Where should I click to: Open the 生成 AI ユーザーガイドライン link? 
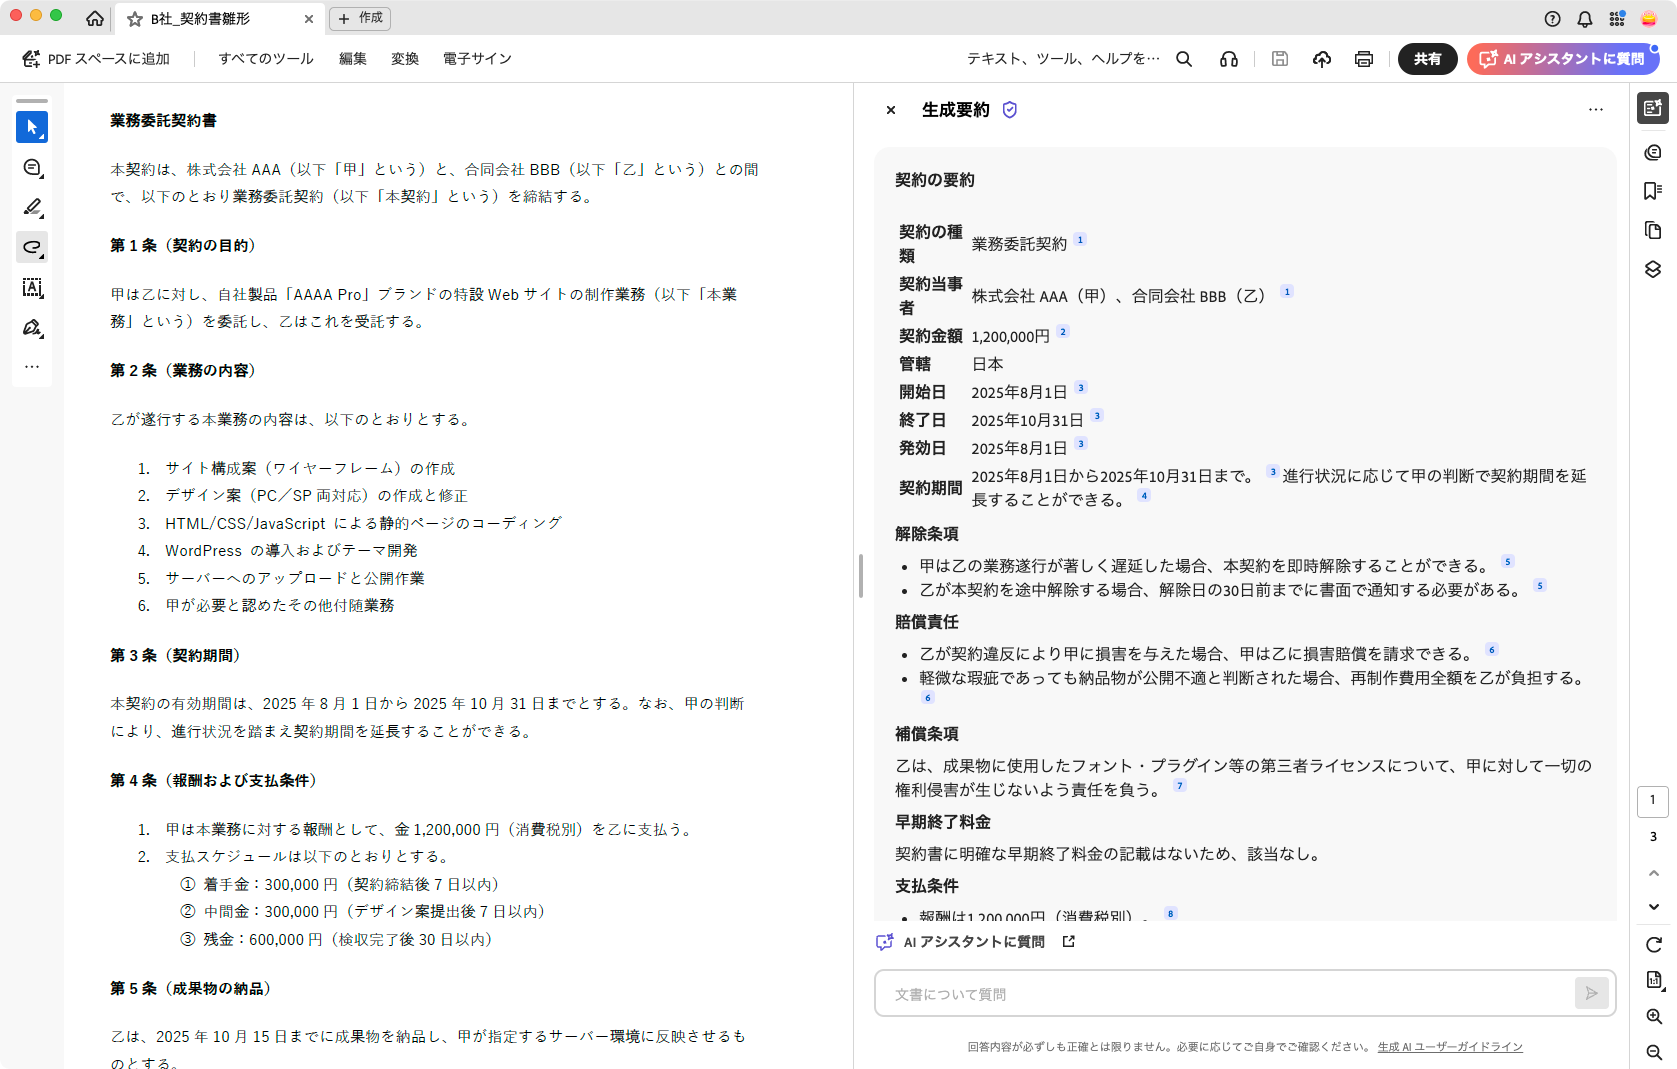coord(1449,1047)
